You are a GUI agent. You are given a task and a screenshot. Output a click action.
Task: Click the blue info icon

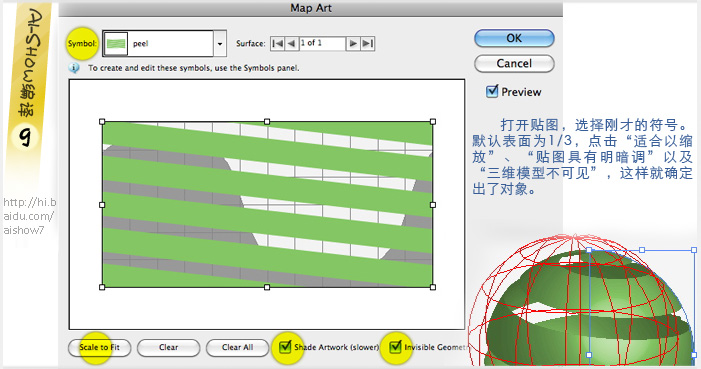(x=74, y=68)
